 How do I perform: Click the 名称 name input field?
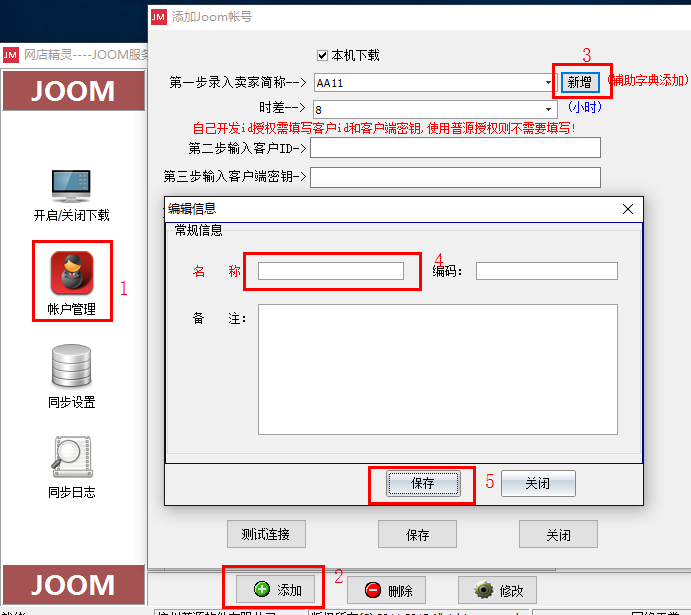(331, 271)
